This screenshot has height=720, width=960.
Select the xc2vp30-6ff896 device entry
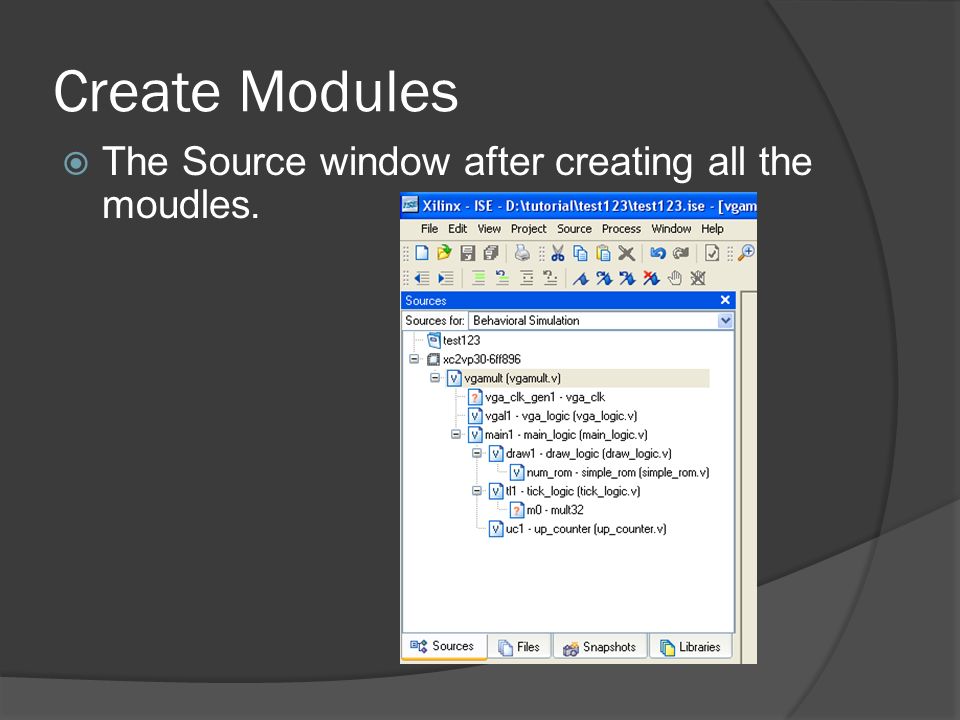click(473, 359)
